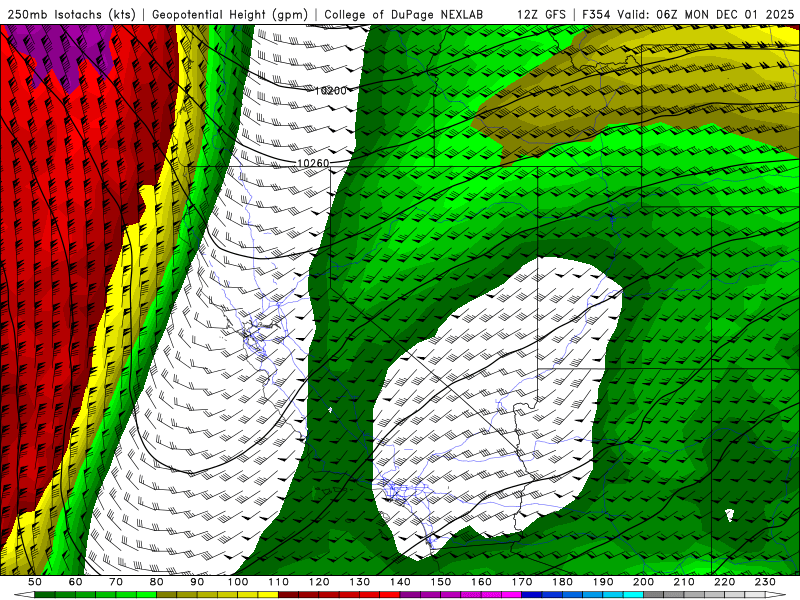Click the 80 tick label on the colorbar
This screenshot has height=600, width=800.
point(157,582)
